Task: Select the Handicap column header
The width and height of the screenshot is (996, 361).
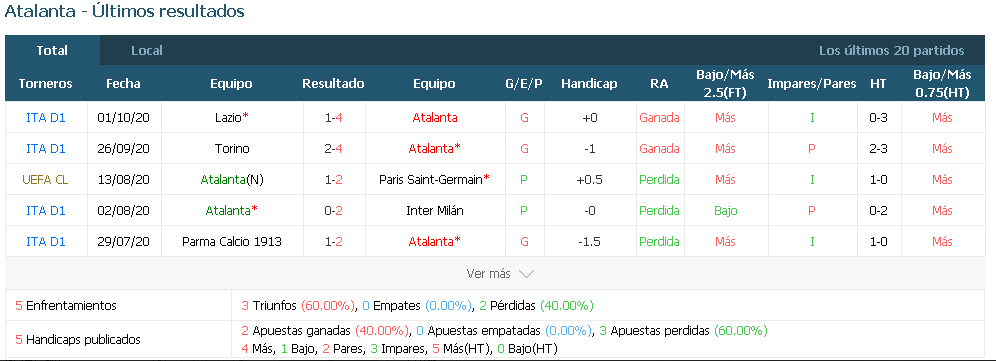Action: (x=589, y=84)
